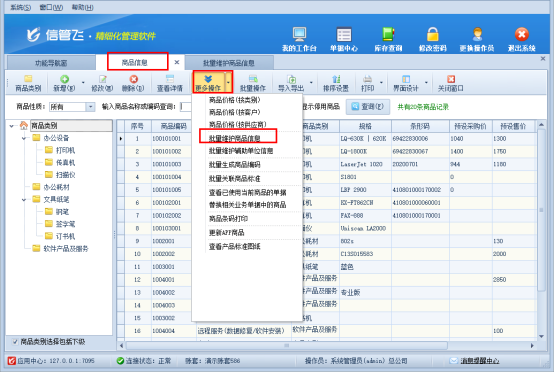Screen dimensions: 554x373
Task: Click the 商品类别 toolbar button
Action: 28,83
